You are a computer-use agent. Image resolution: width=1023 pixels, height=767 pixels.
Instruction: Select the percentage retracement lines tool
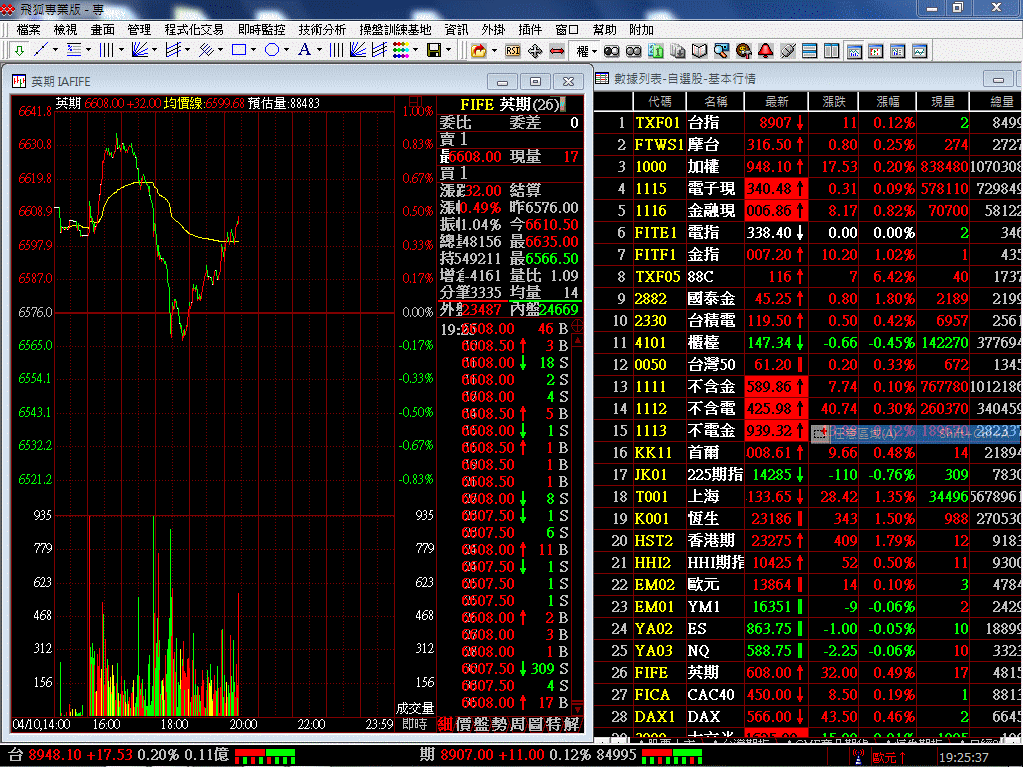click(74, 50)
